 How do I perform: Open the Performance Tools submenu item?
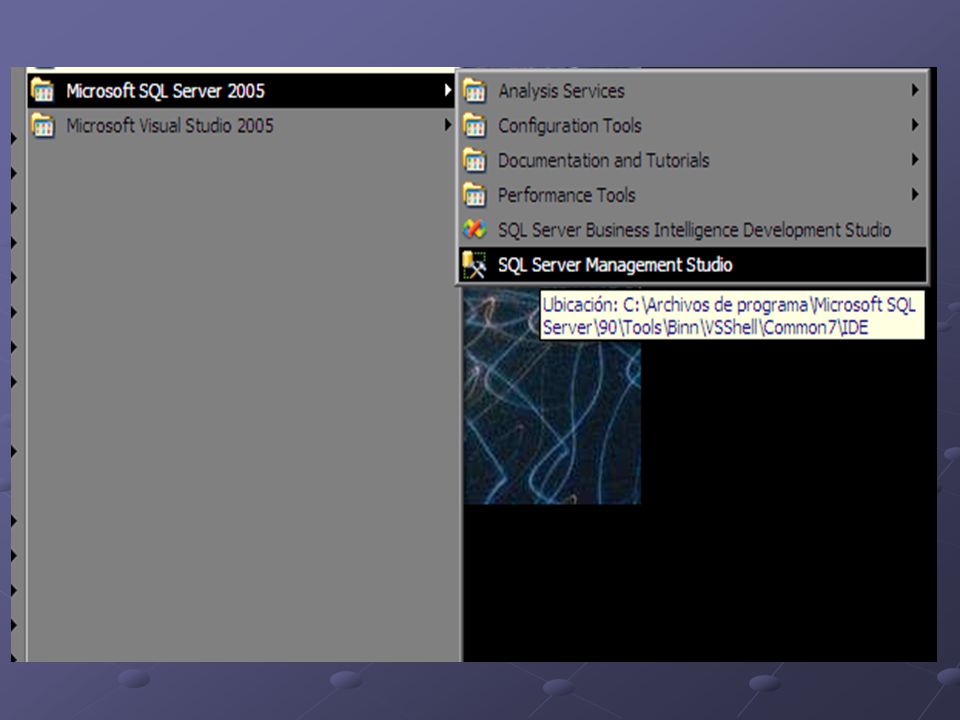pos(692,195)
